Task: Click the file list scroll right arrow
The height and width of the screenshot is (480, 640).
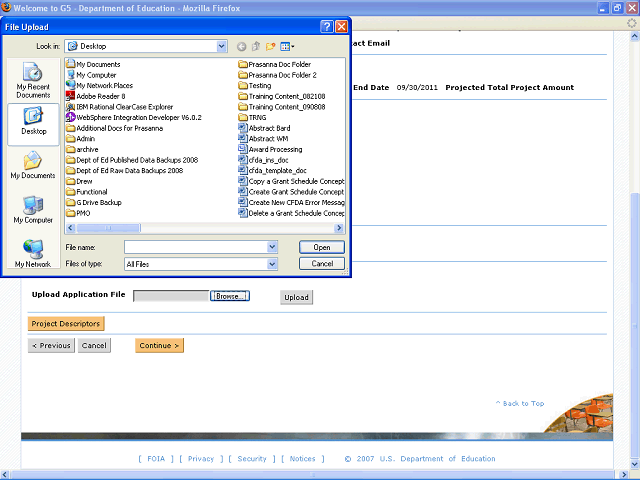Action: [x=339, y=228]
